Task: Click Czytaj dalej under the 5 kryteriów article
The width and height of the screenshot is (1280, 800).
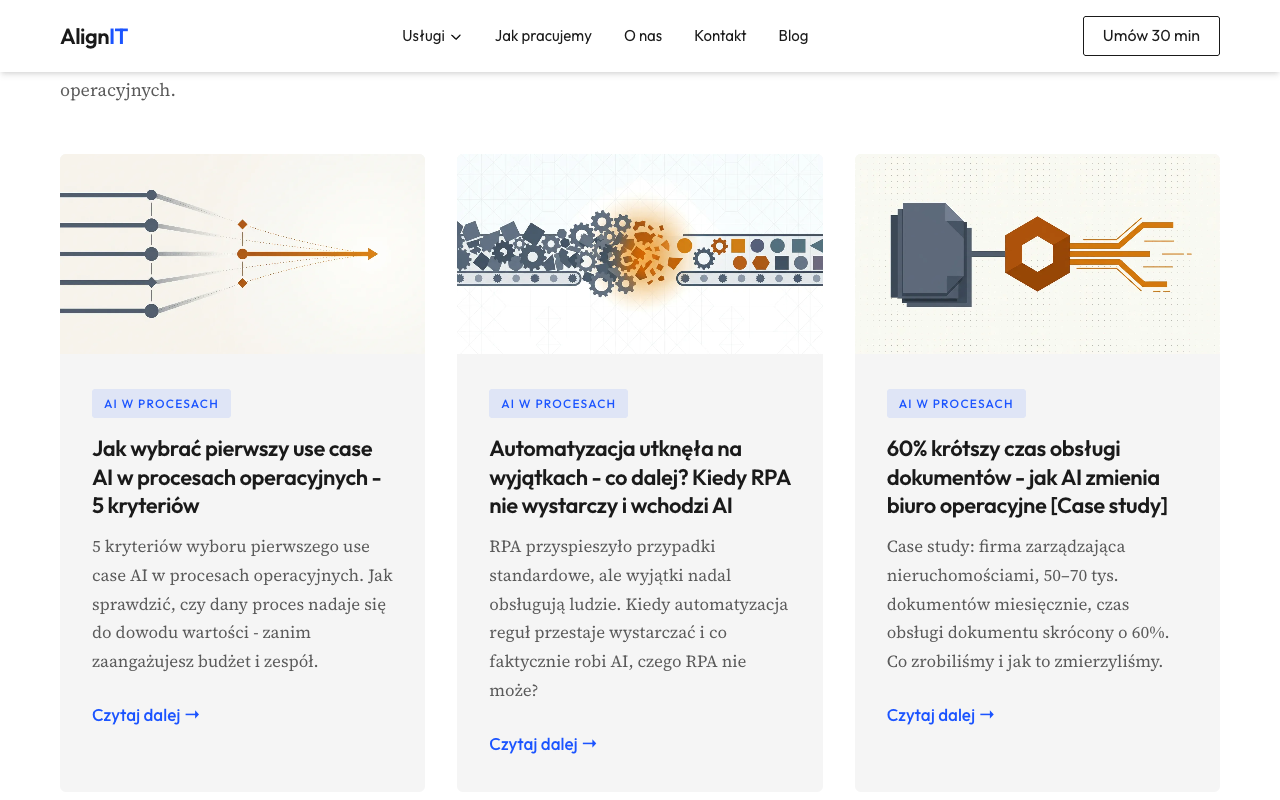Action: pos(146,715)
